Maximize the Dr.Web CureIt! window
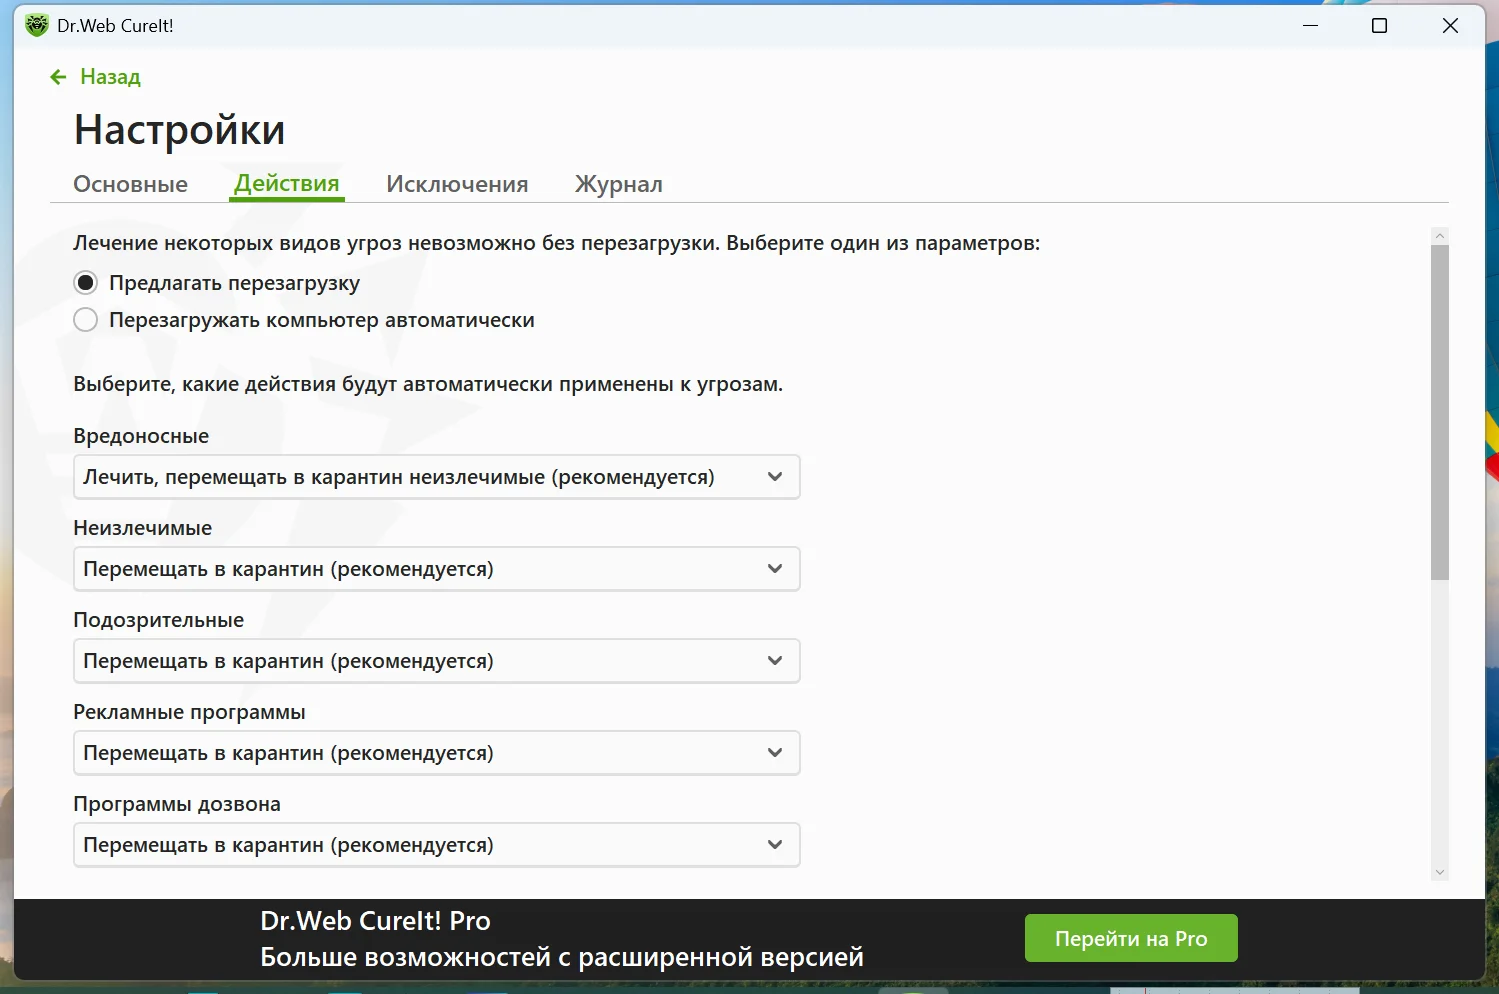 [1379, 26]
